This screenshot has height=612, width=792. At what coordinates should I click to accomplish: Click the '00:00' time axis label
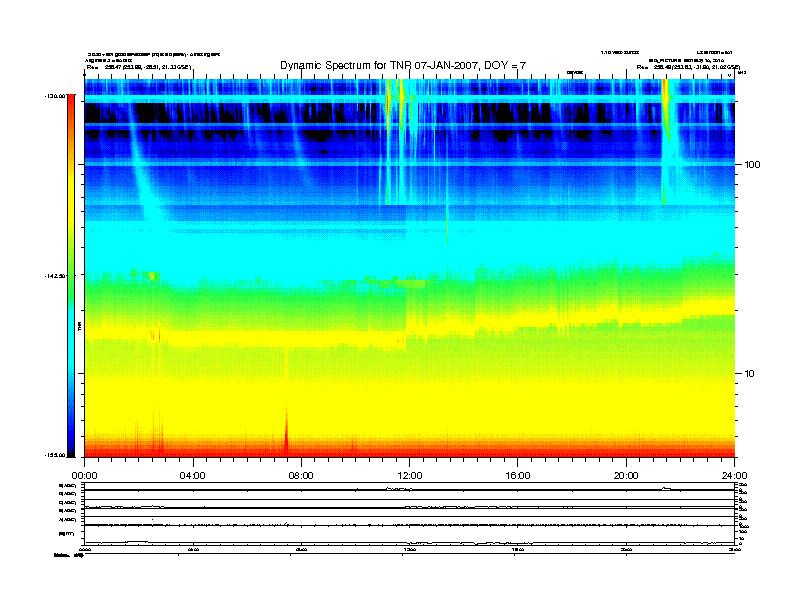click(x=84, y=476)
